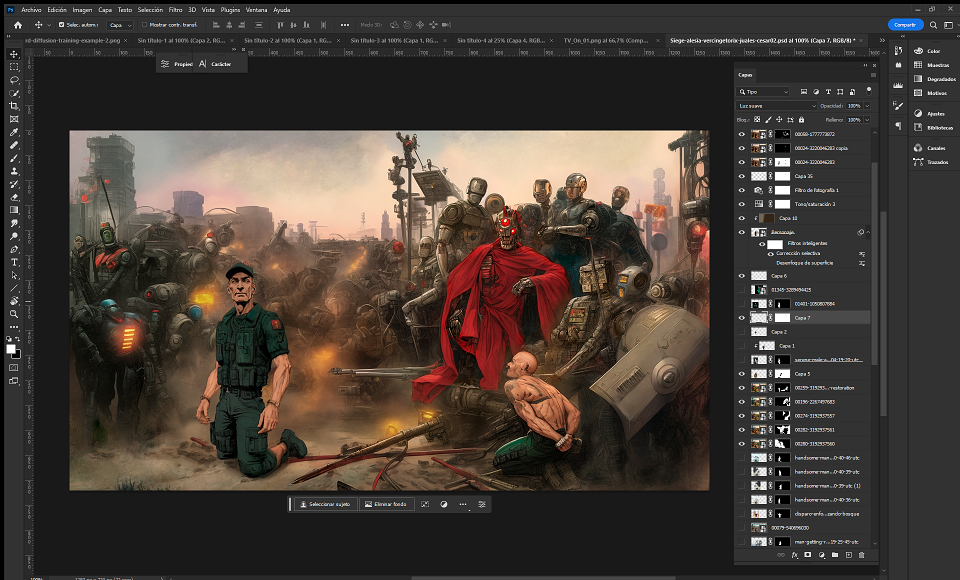Activate the Eraser tool
960x580 pixels.
(14, 197)
